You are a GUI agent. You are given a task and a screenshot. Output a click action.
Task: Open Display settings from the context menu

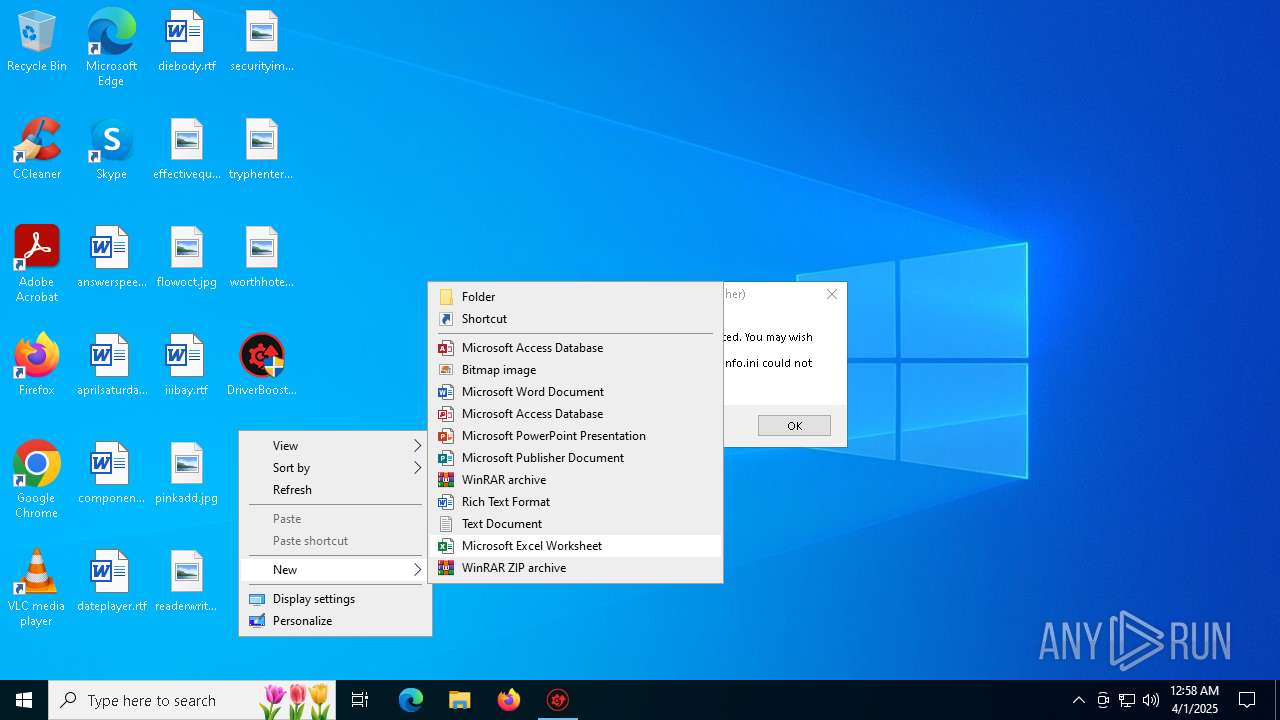pos(335,599)
